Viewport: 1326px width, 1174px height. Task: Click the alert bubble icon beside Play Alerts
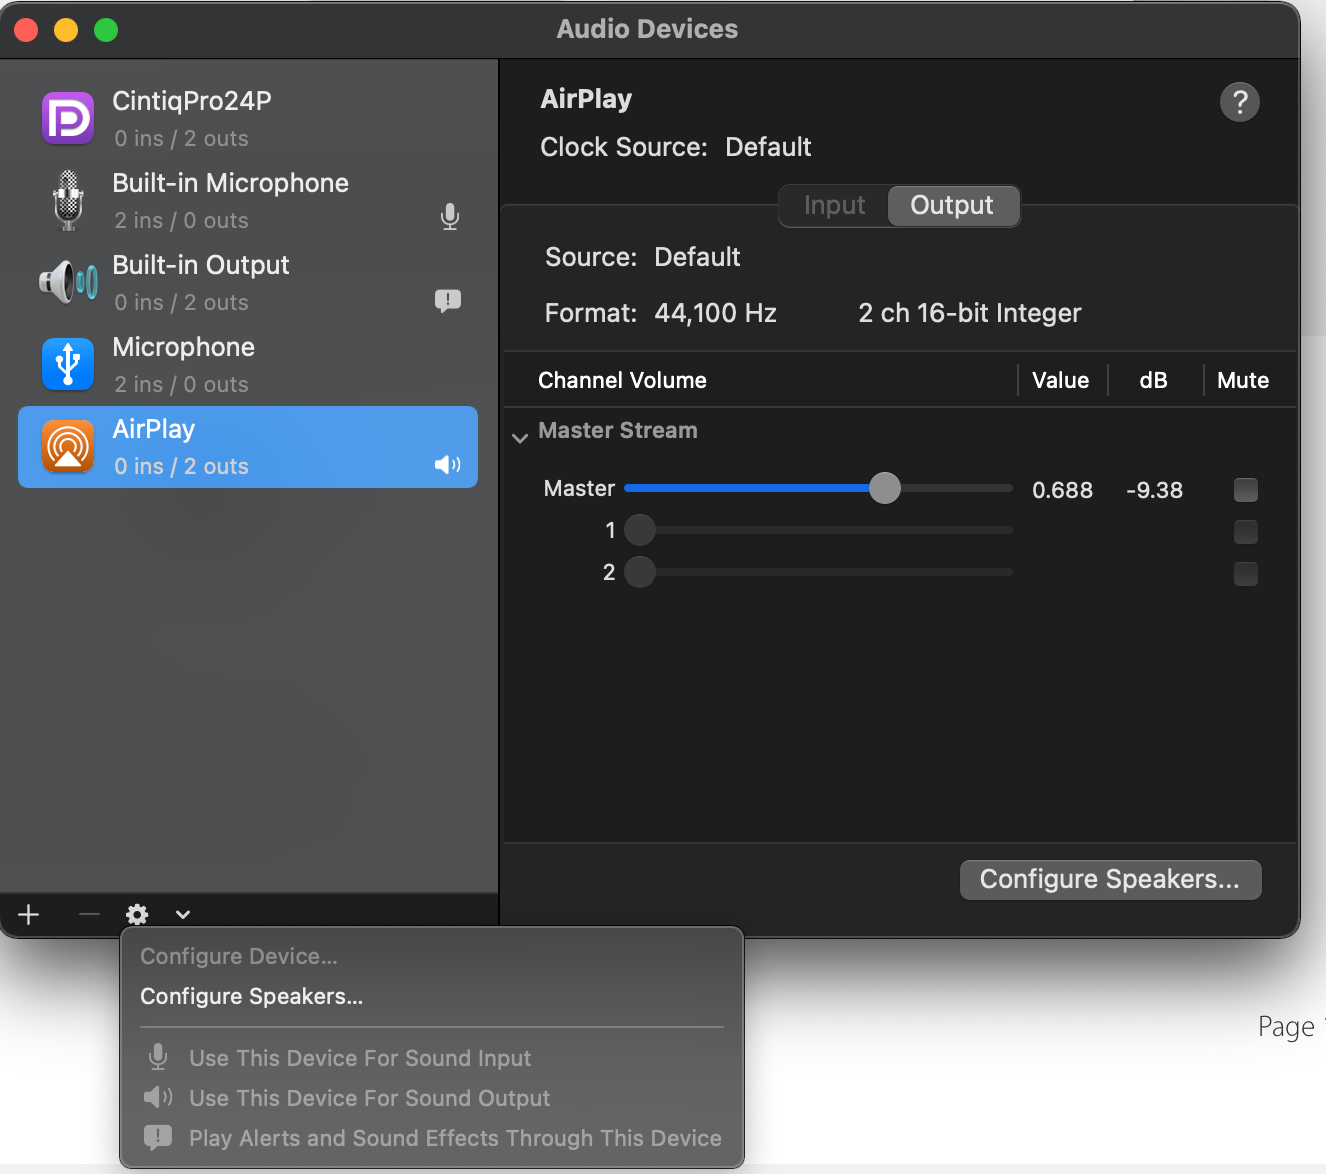[x=158, y=1138]
